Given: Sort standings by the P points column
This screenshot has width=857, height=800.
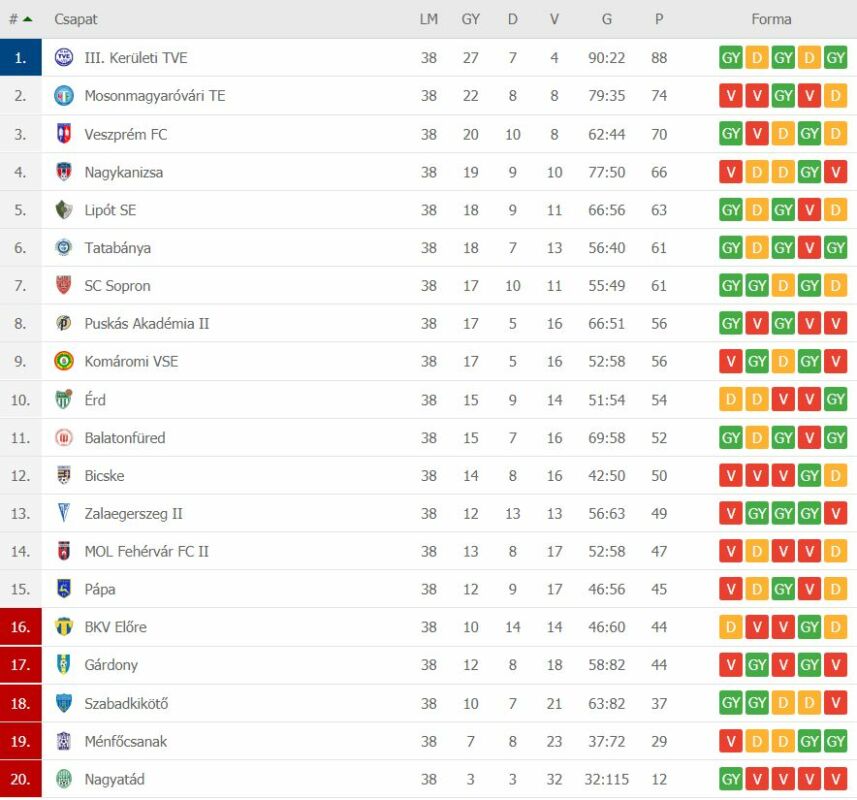Looking at the screenshot, I should [x=659, y=19].
